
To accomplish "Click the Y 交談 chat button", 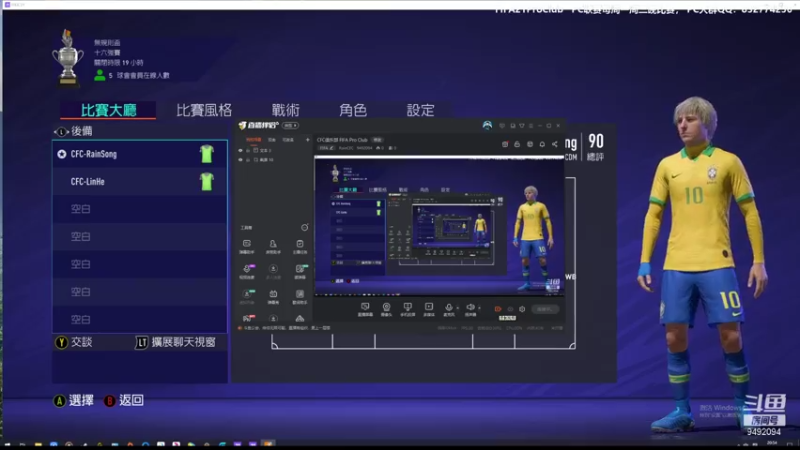I will (x=74, y=342).
